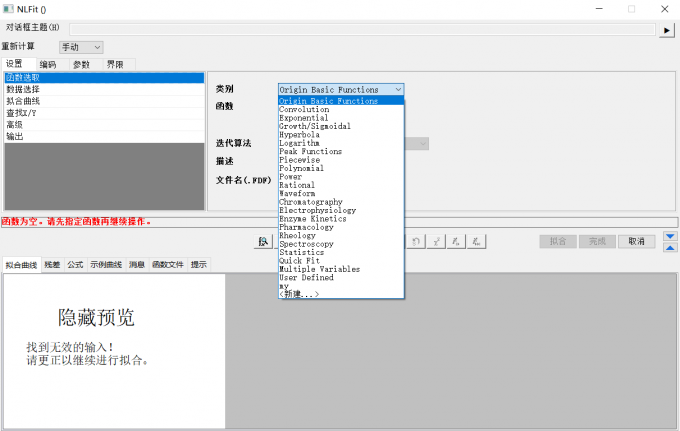Open the 消息 tab
This screenshot has width=680, height=431.
(137, 264)
